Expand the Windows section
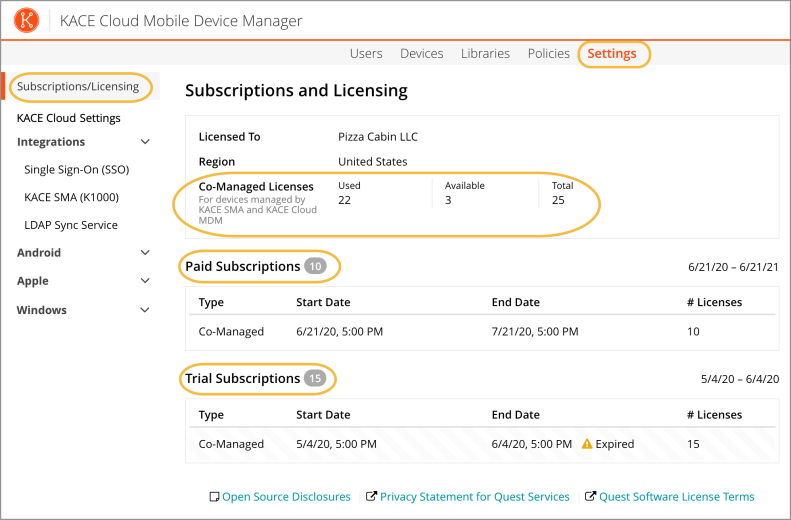 pyautogui.click(x=145, y=310)
